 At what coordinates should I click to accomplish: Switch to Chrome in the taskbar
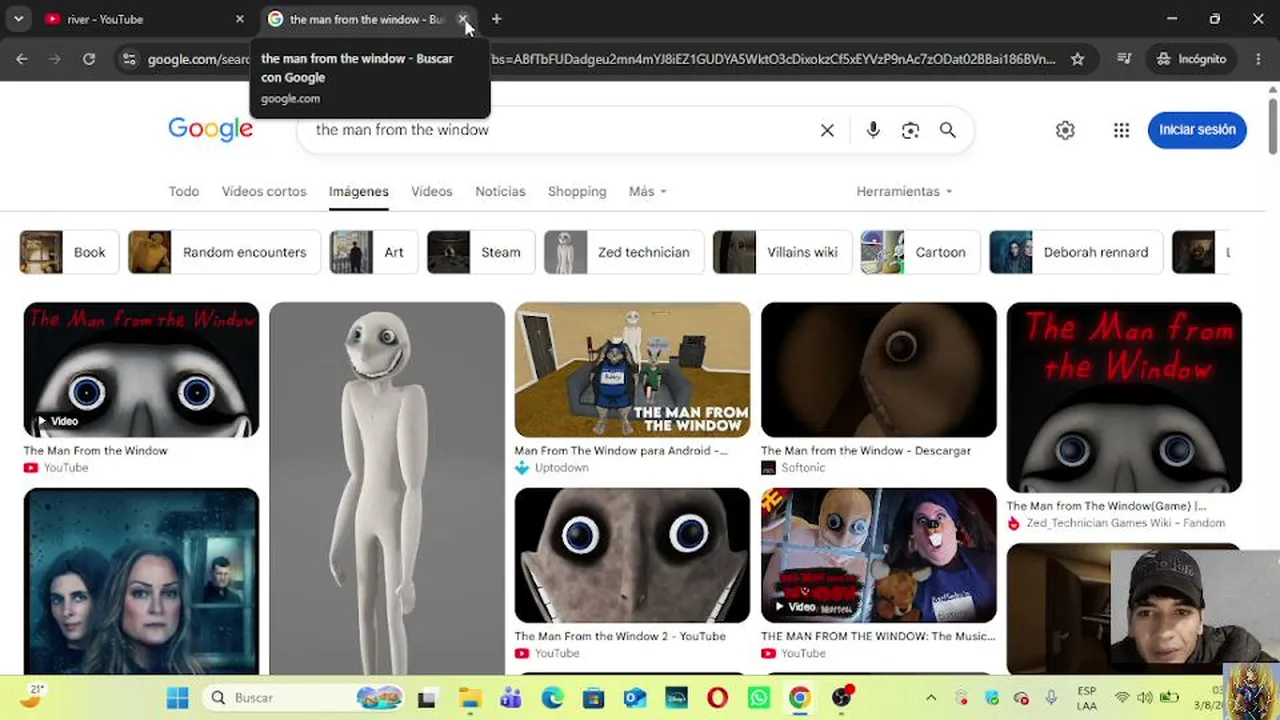pyautogui.click(x=799, y=697)
